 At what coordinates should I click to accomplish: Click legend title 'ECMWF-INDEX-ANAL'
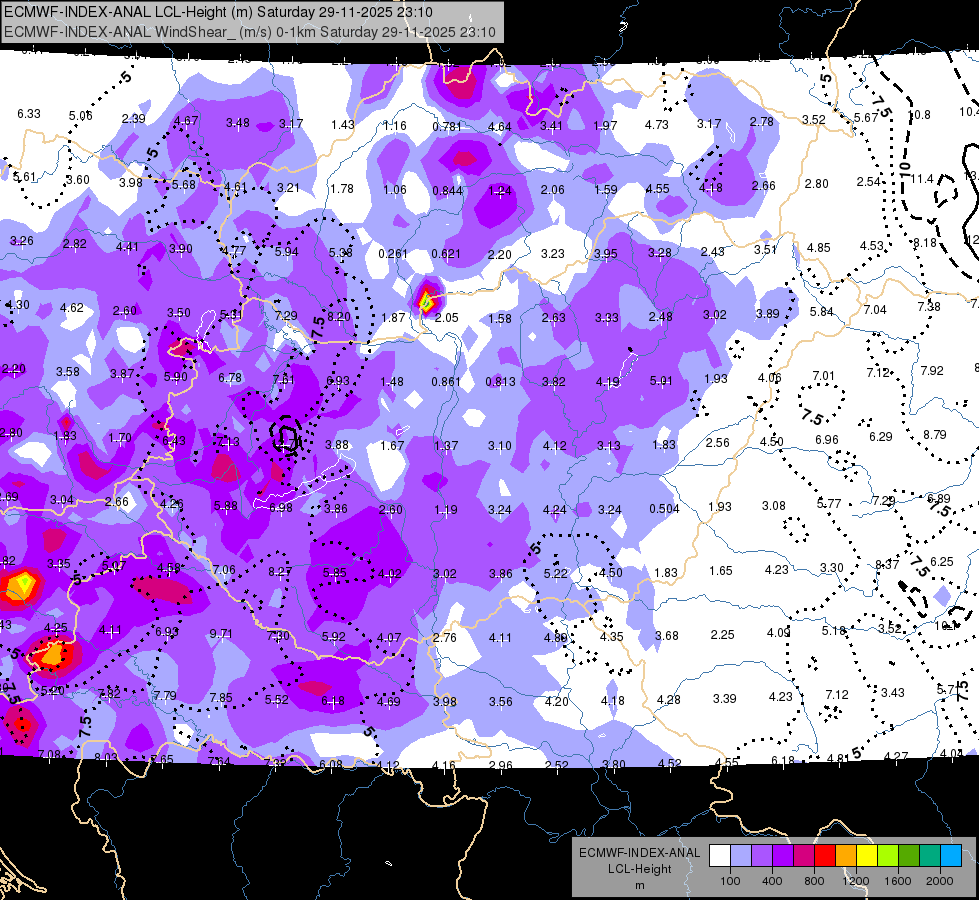(639, 853)
